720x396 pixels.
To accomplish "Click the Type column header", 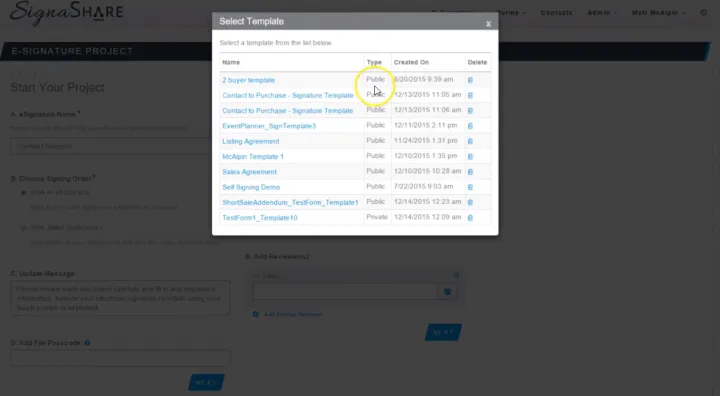I will click(x=374, y=62).
